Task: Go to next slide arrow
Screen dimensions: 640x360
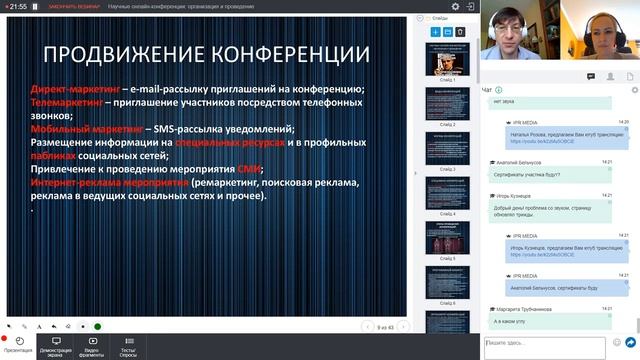Action: point(403,327)
